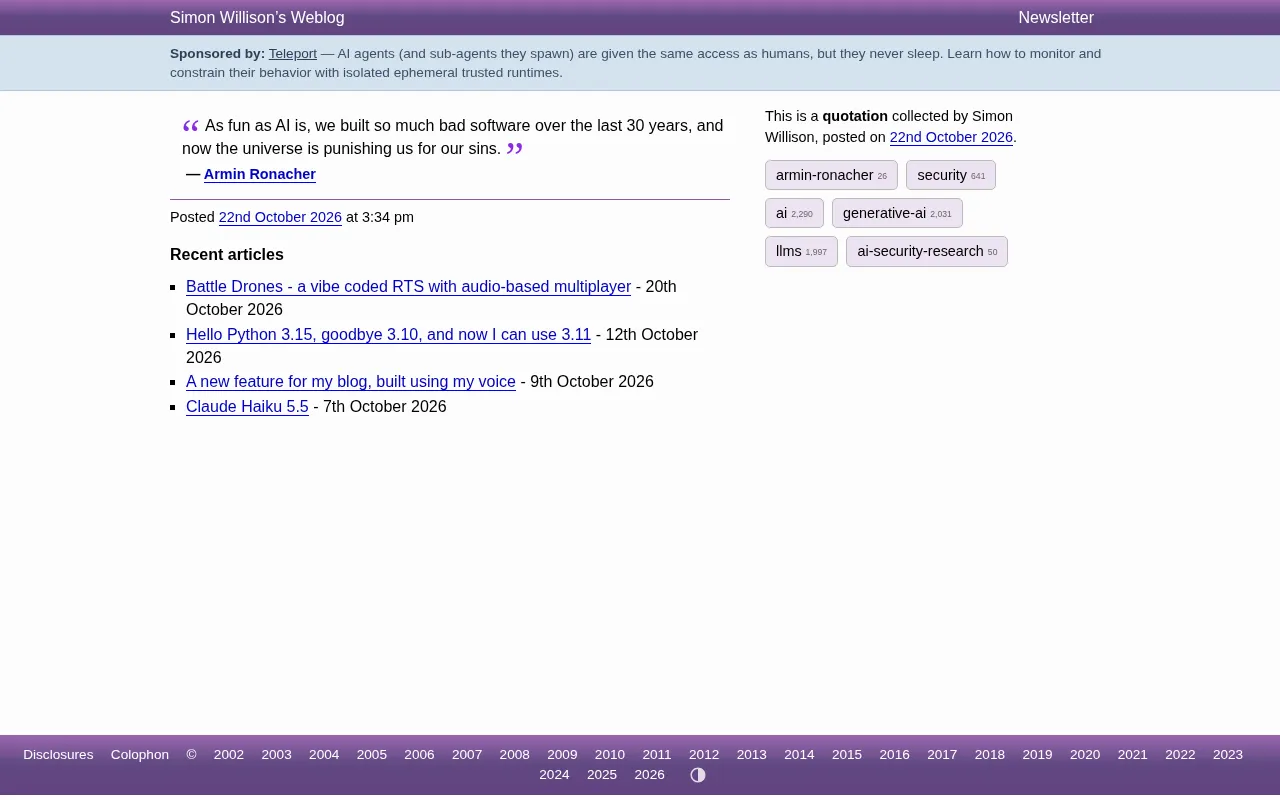Select the armin-ronacher tag

(831, 175)
